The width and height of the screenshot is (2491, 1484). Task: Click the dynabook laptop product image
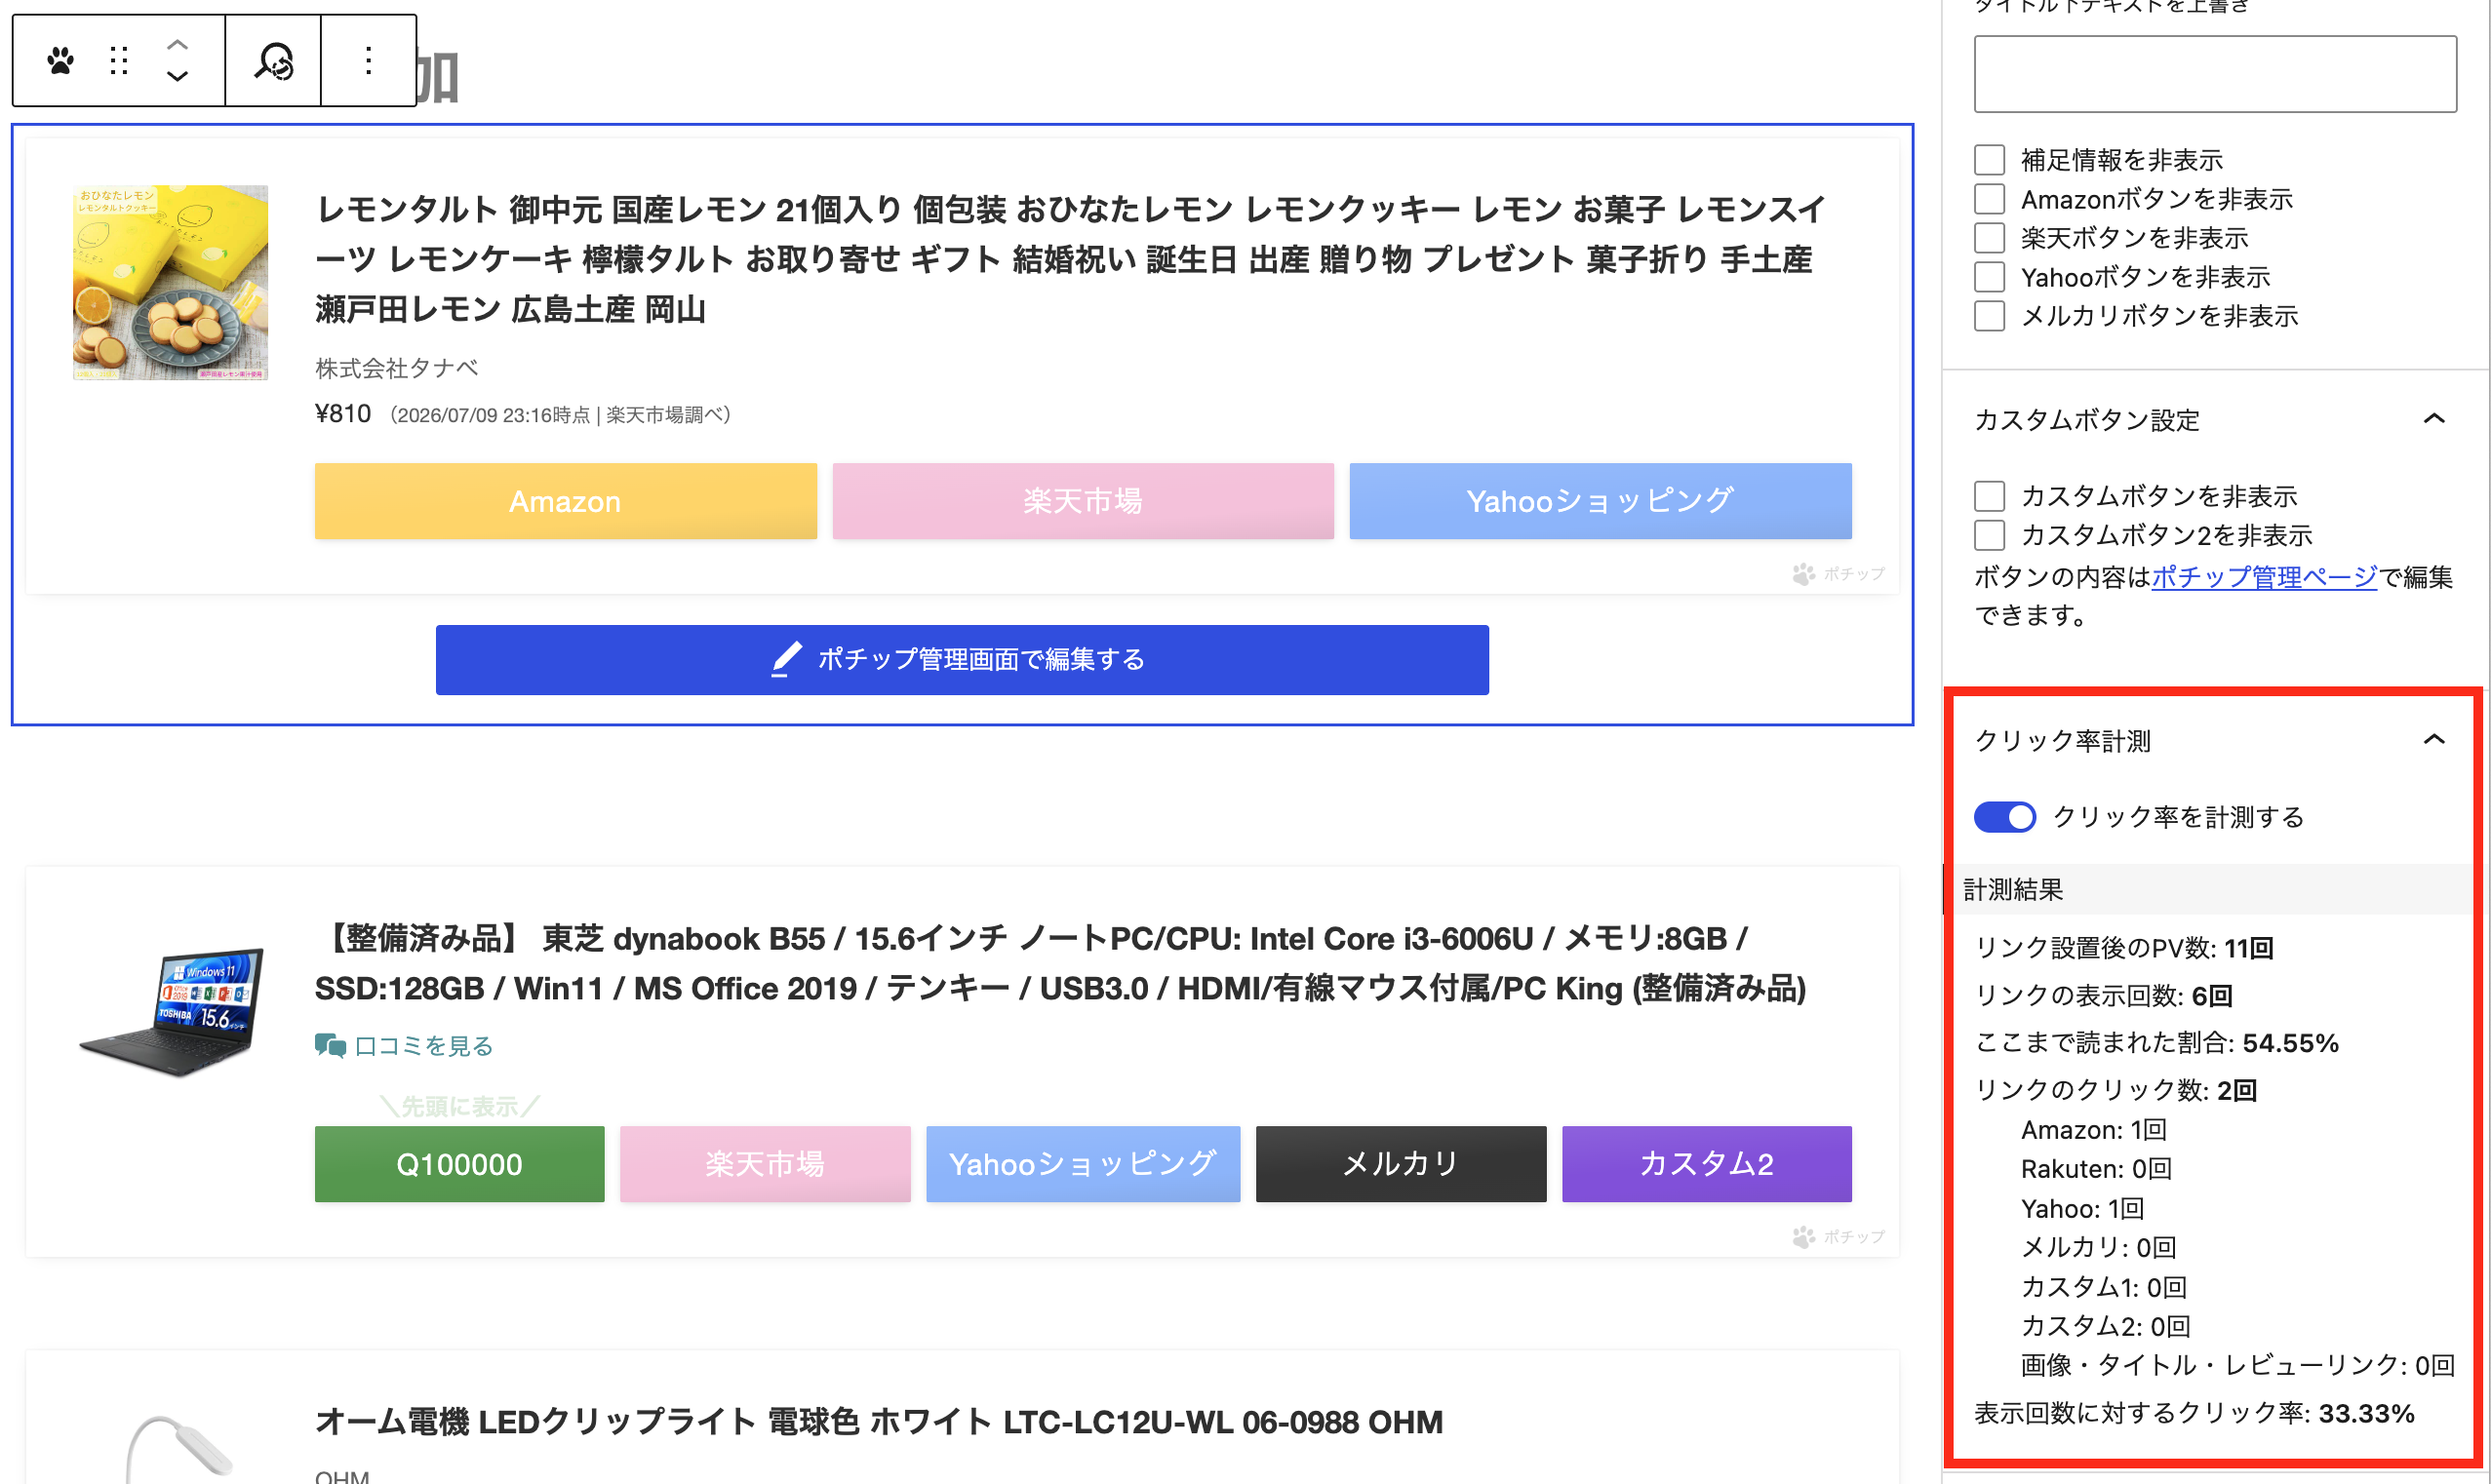pyautogui.click(x=172, y=1011)
